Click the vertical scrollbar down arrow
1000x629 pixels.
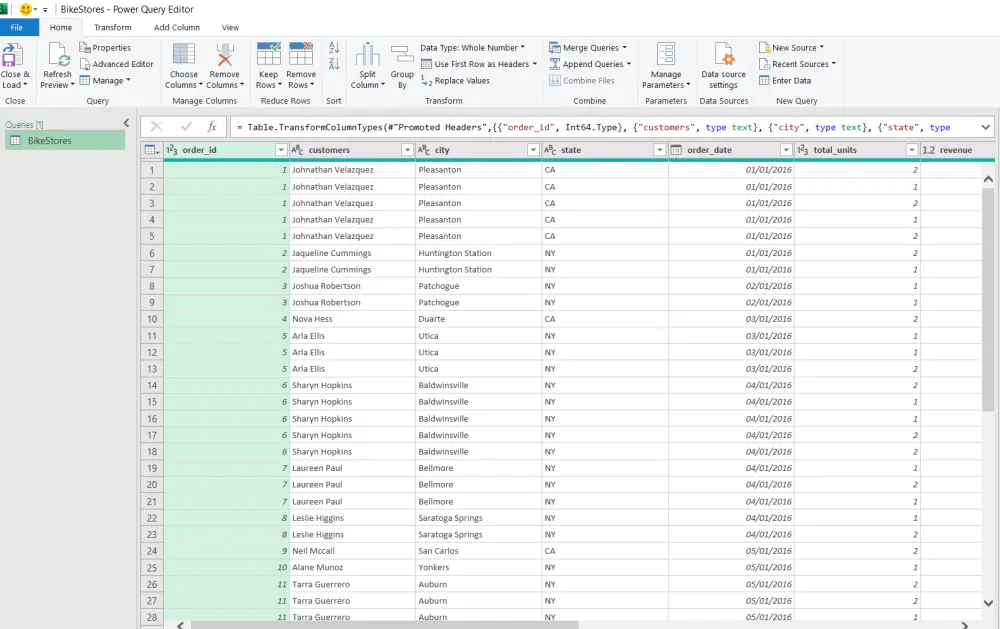click(x=988, y=603)
